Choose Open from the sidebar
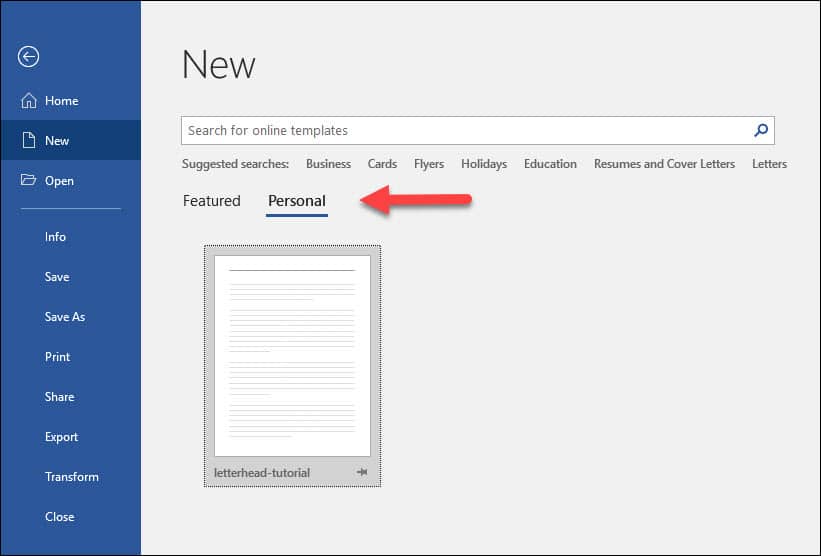 [x=71, y=181]
